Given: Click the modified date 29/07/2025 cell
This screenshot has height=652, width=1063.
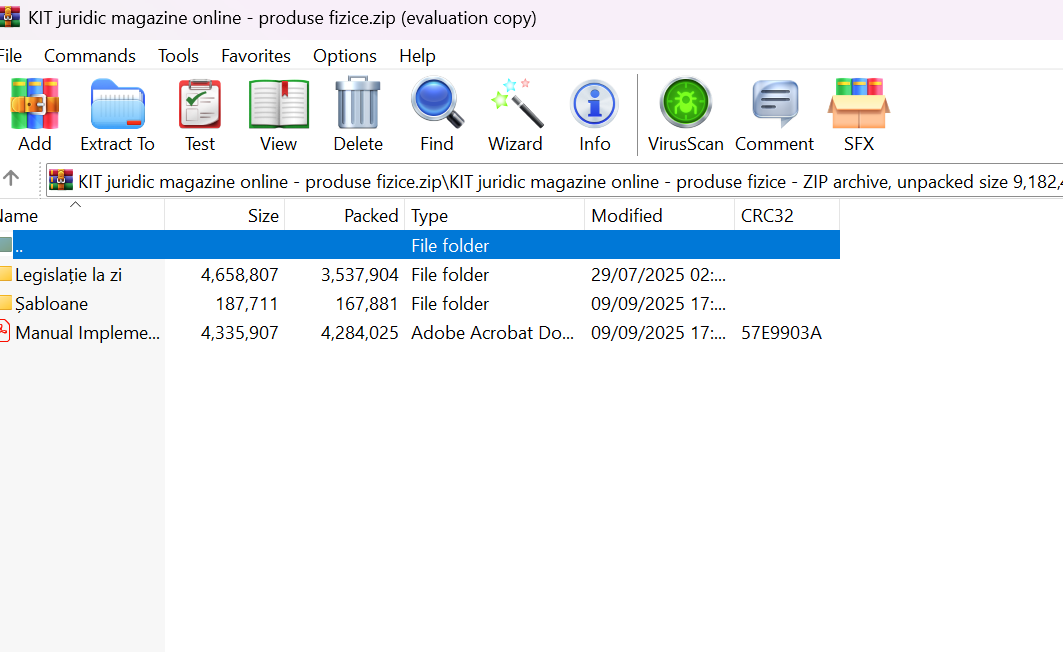Looking at the screenshot, I should click(658, 274).
